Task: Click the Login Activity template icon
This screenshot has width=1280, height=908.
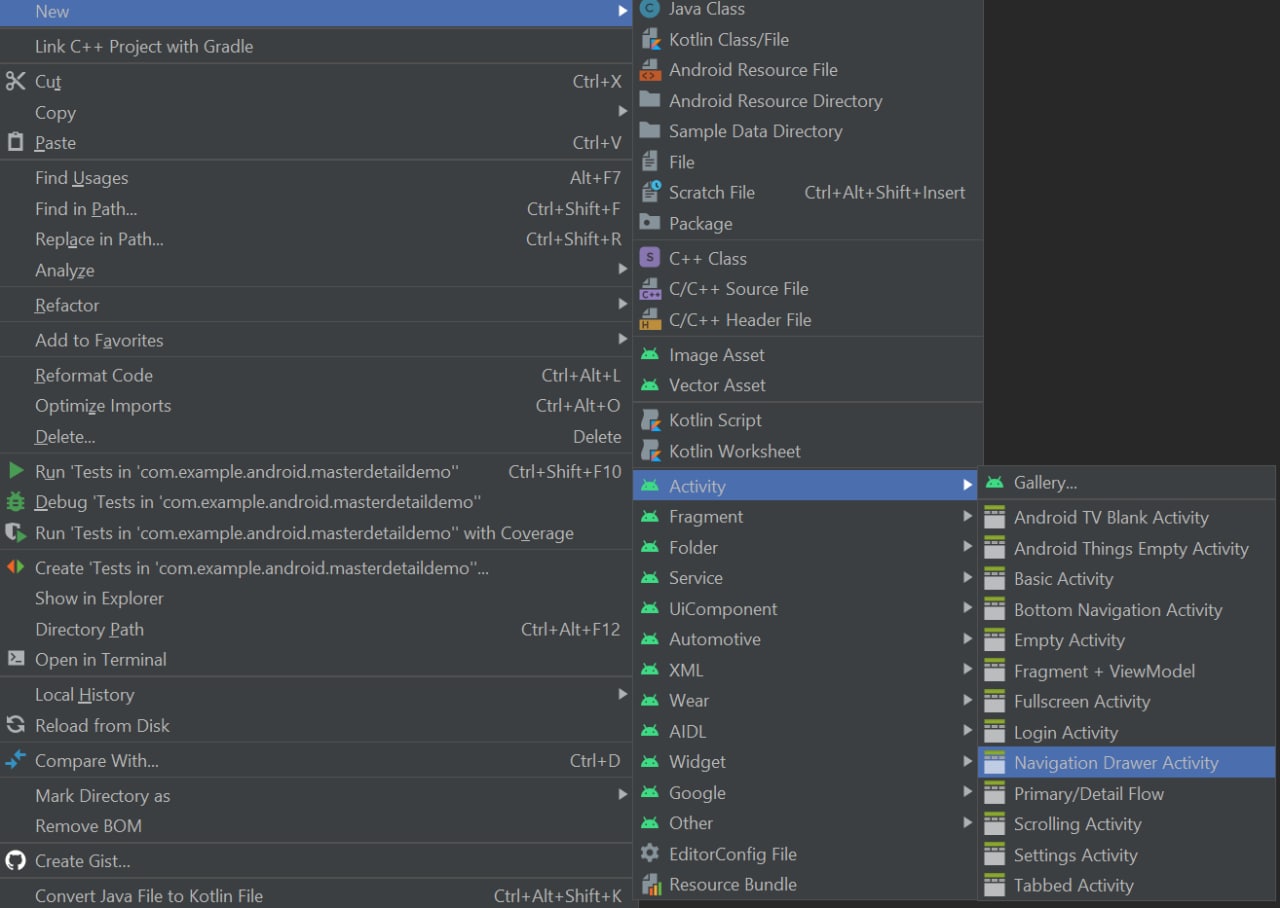Action: 994,732
